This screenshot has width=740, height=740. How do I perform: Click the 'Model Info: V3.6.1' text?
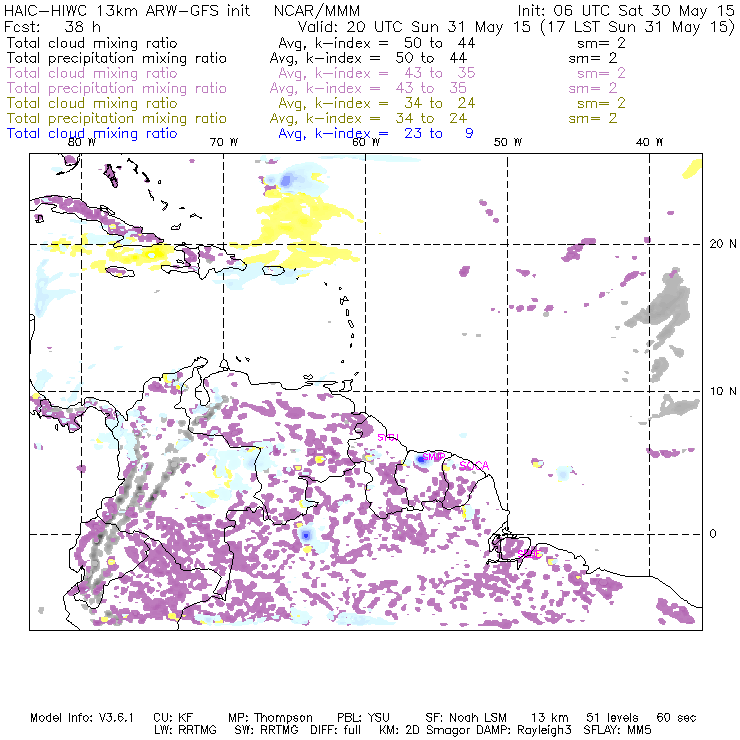pyautogui.click(x=82, y=718)
